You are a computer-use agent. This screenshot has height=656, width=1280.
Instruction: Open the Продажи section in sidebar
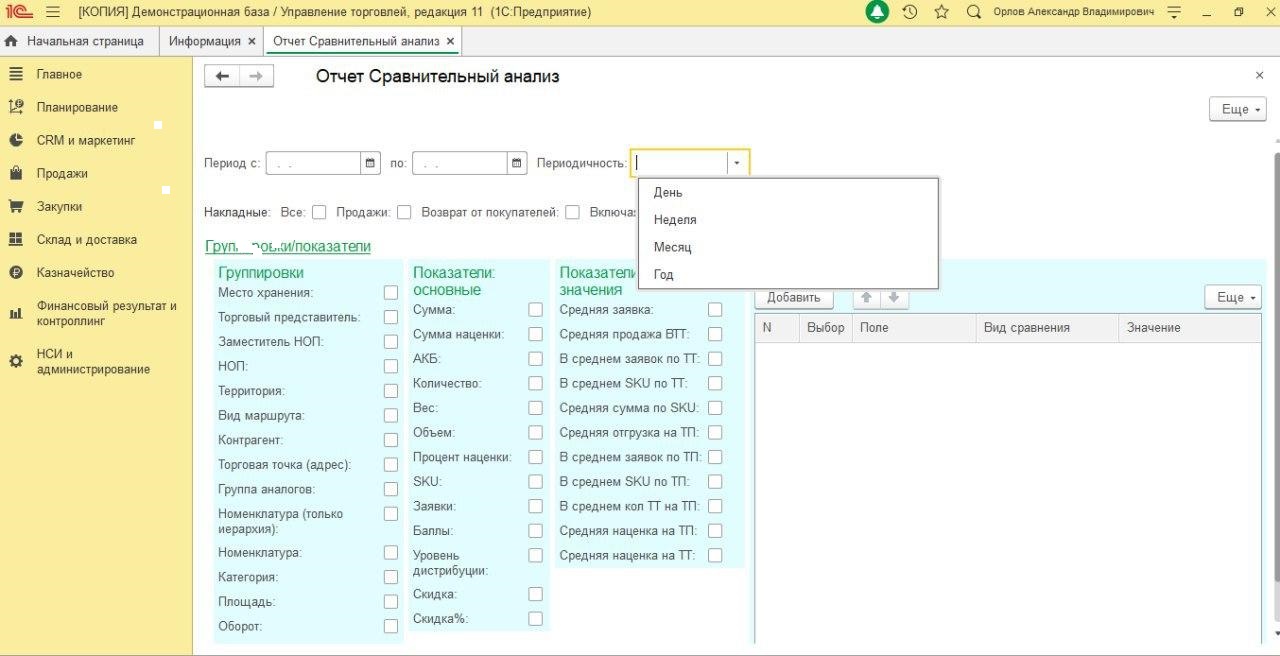pos(62,173)
